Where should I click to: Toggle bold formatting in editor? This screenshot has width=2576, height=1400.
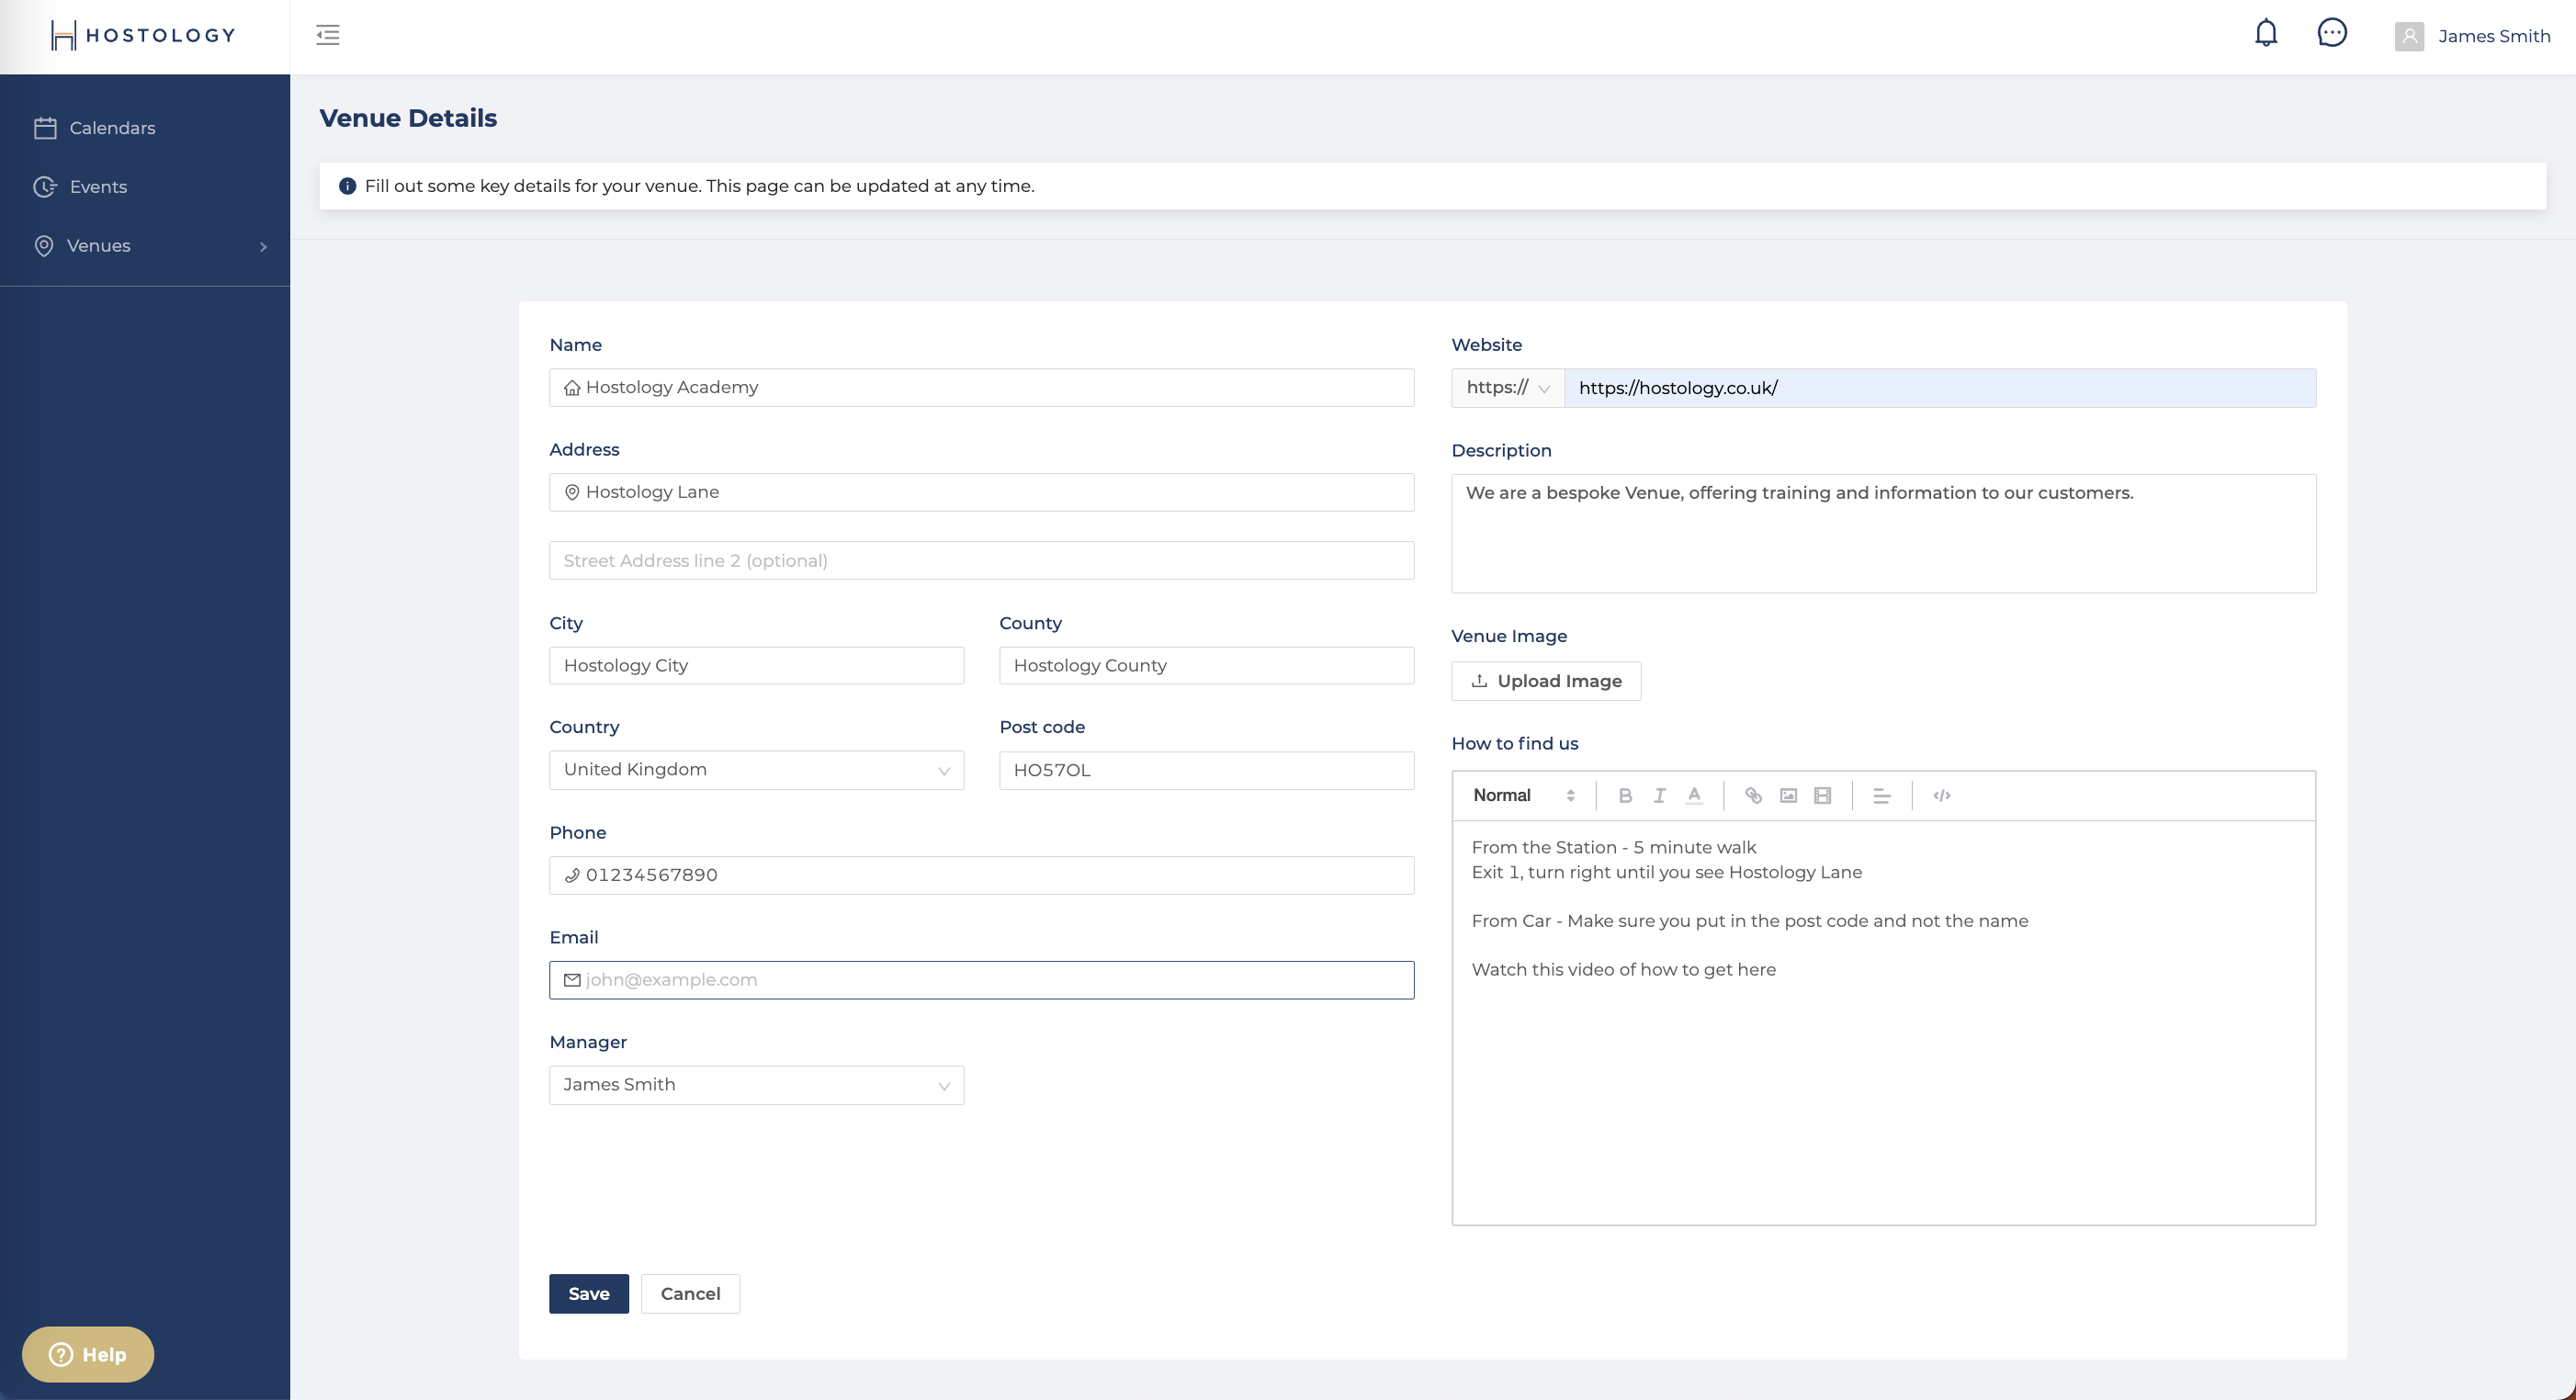(1625, 796)
